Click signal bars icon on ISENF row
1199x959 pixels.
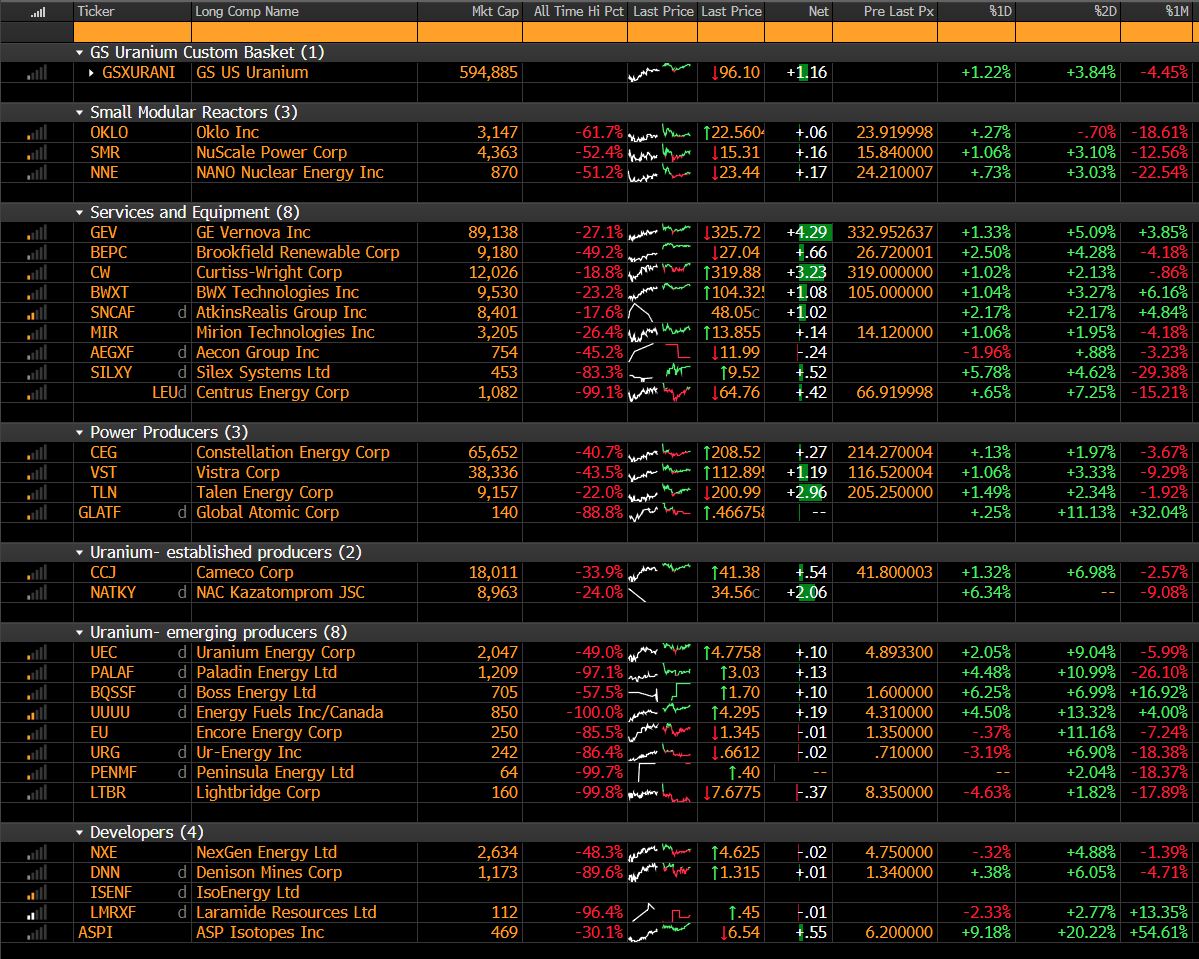36,892
